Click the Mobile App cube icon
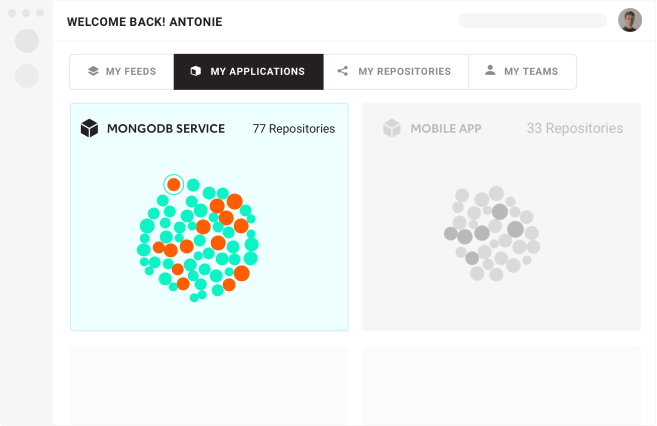 (x=392, y=128)
